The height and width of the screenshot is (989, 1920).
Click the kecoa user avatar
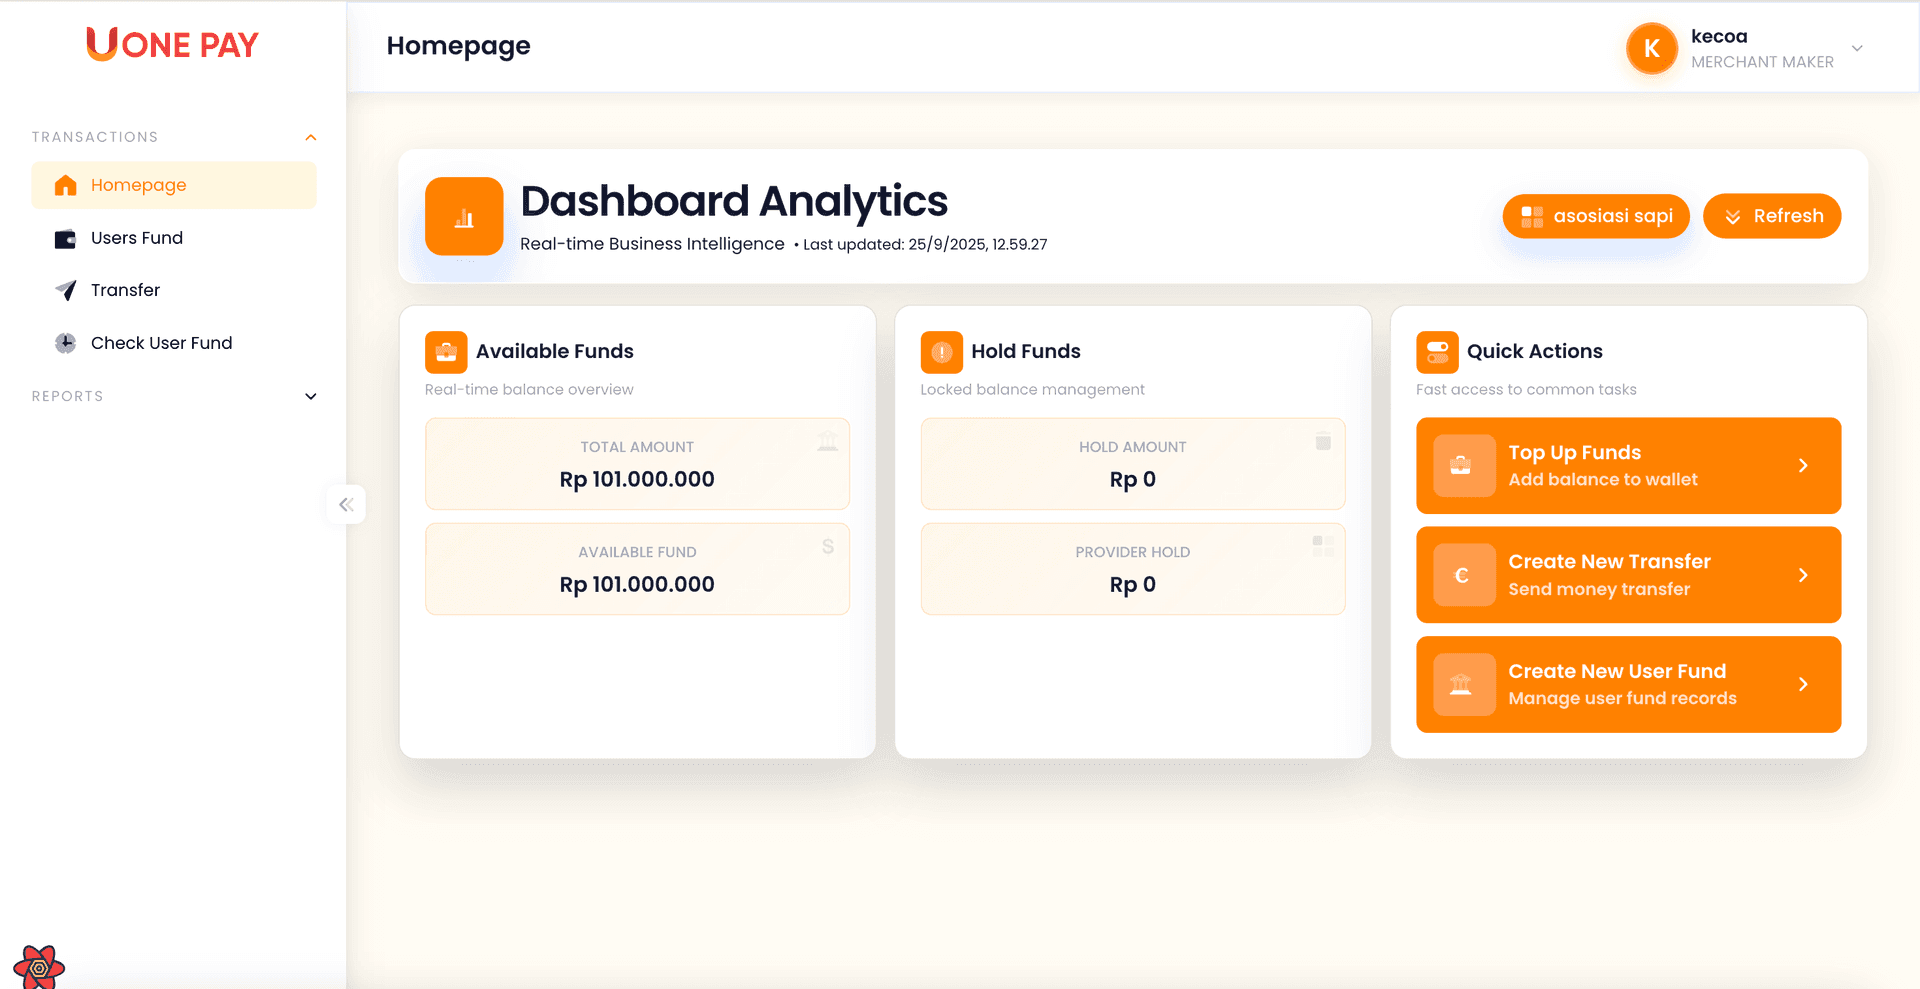coord(1651,48)
